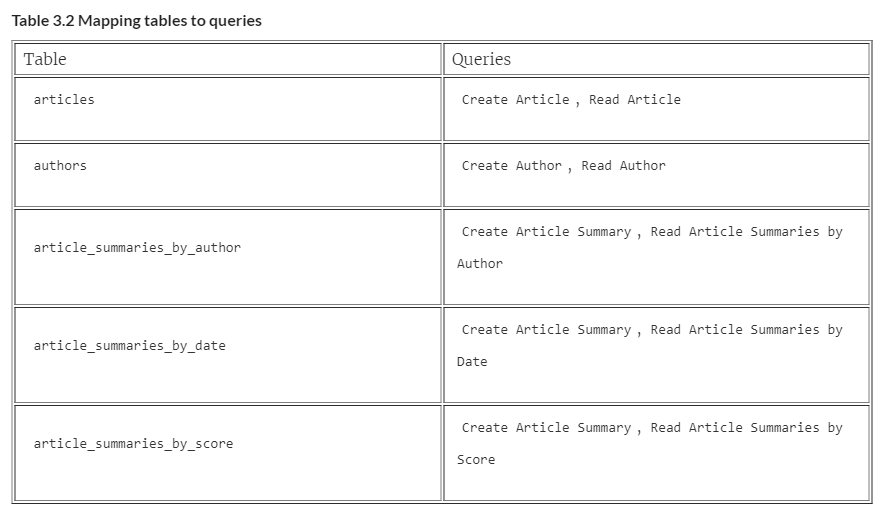Click the Queries column header
Viewport: 877px width, 512px height.
(481, 59)
